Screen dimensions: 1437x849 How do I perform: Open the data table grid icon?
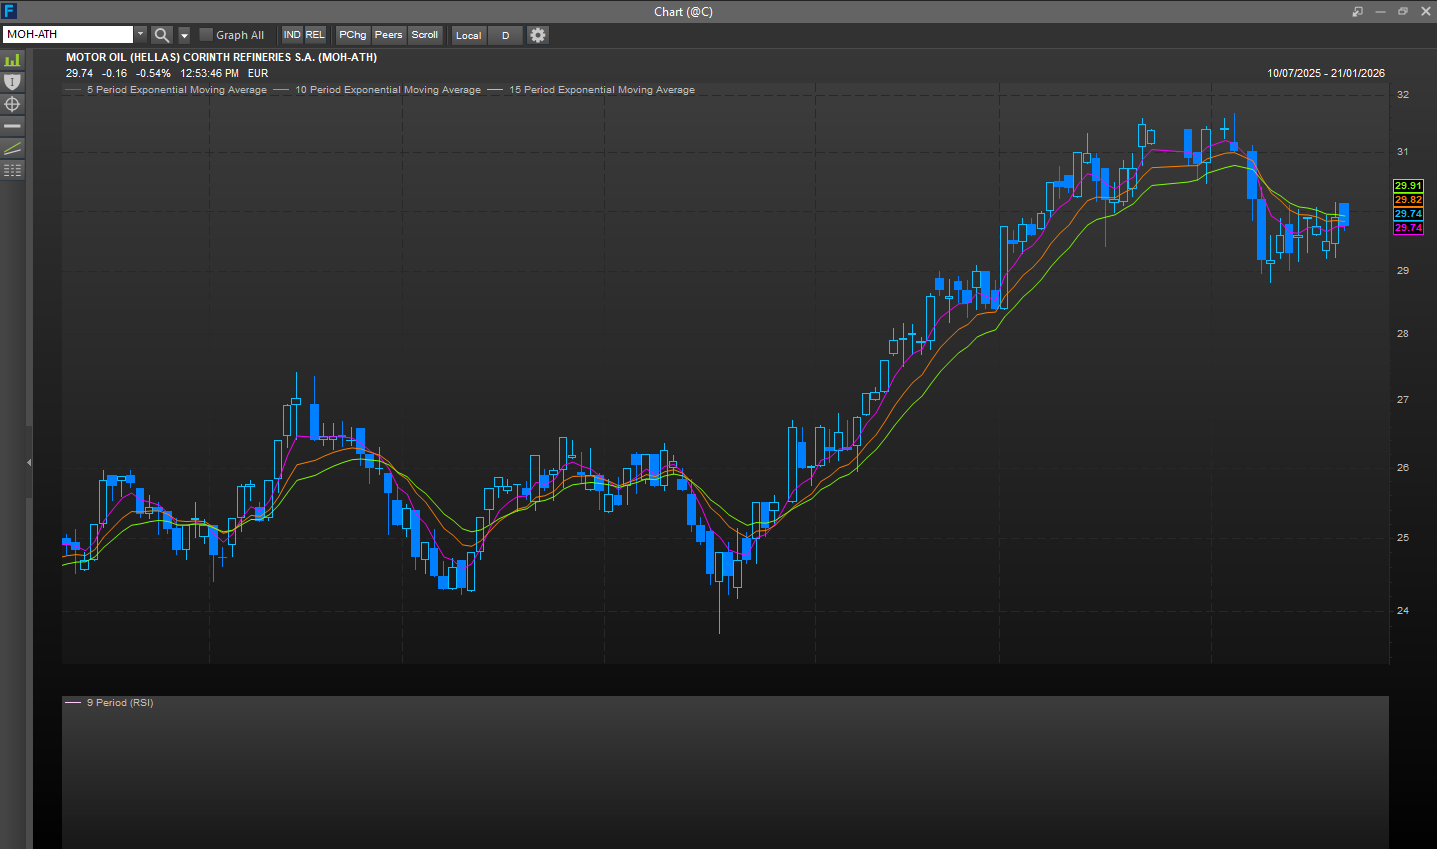12,170
